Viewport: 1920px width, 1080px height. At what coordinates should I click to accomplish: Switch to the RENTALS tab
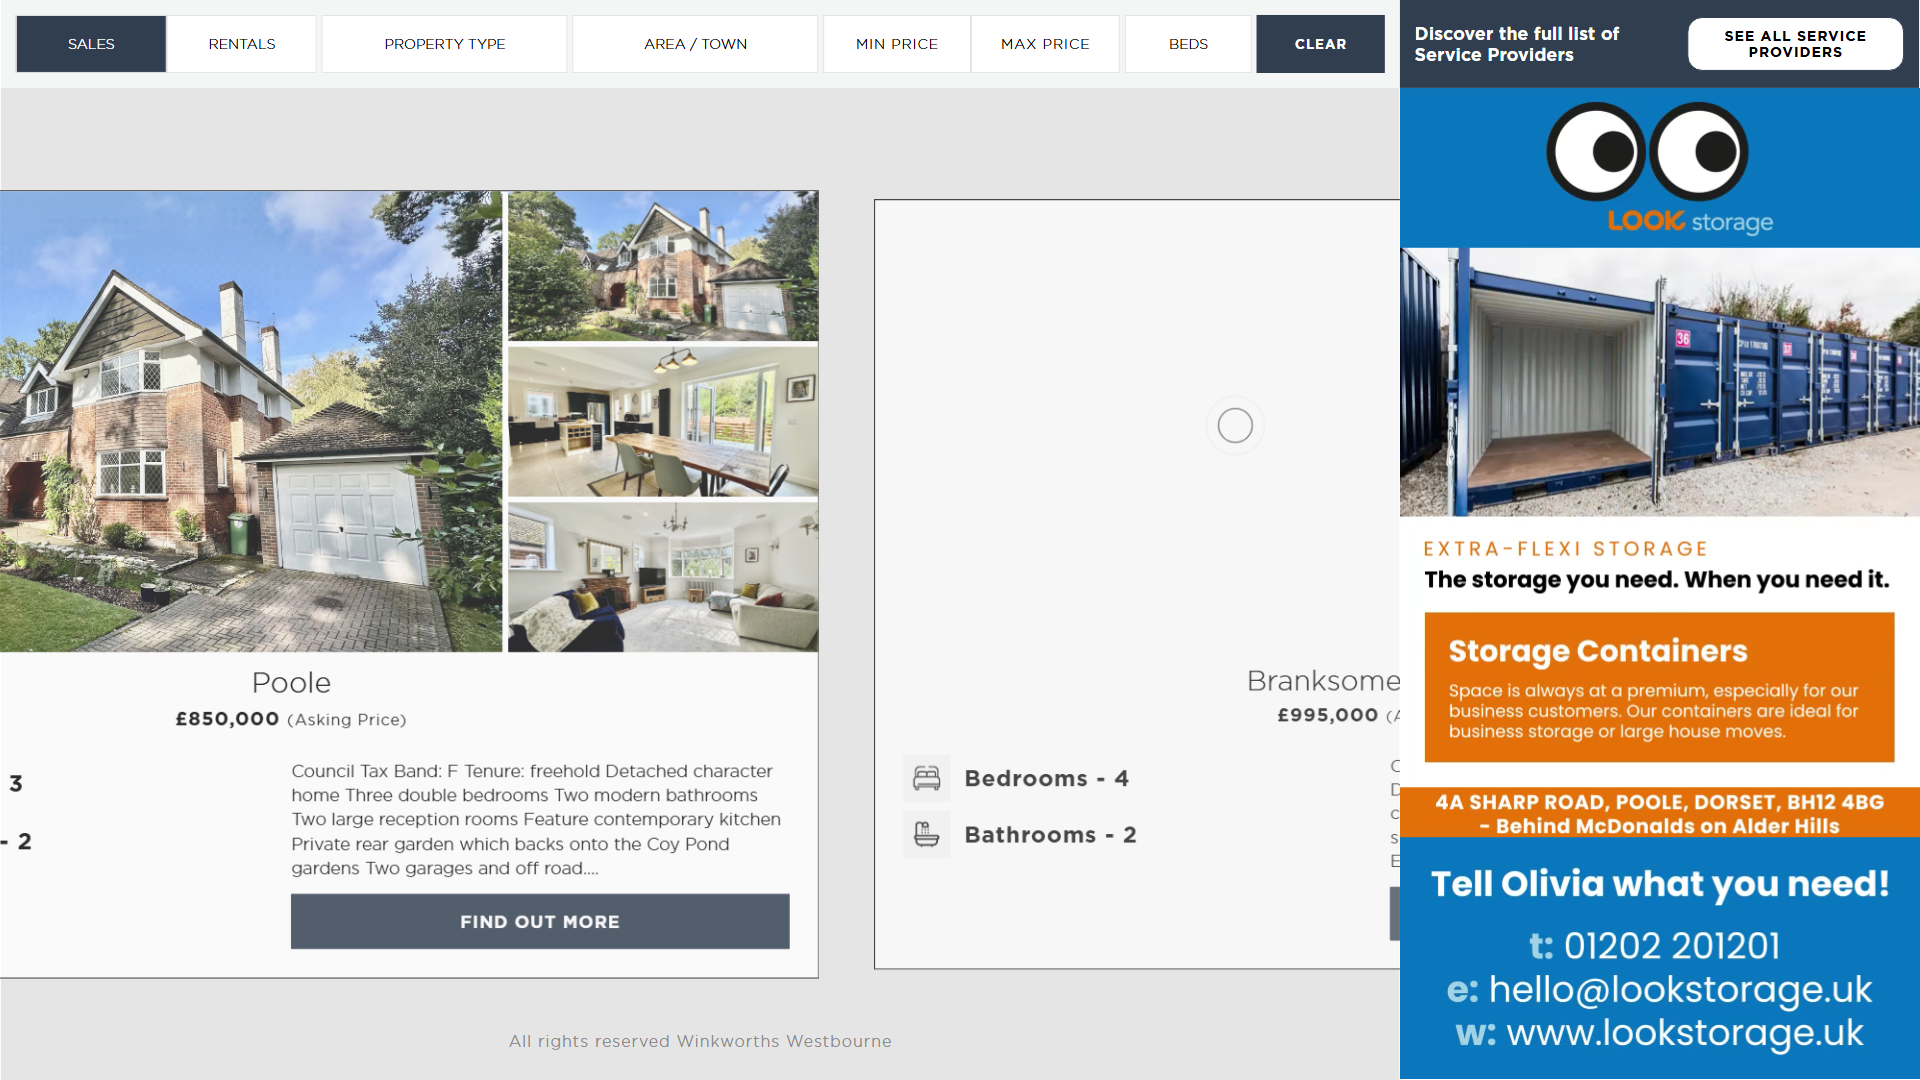tap(242, 44)
